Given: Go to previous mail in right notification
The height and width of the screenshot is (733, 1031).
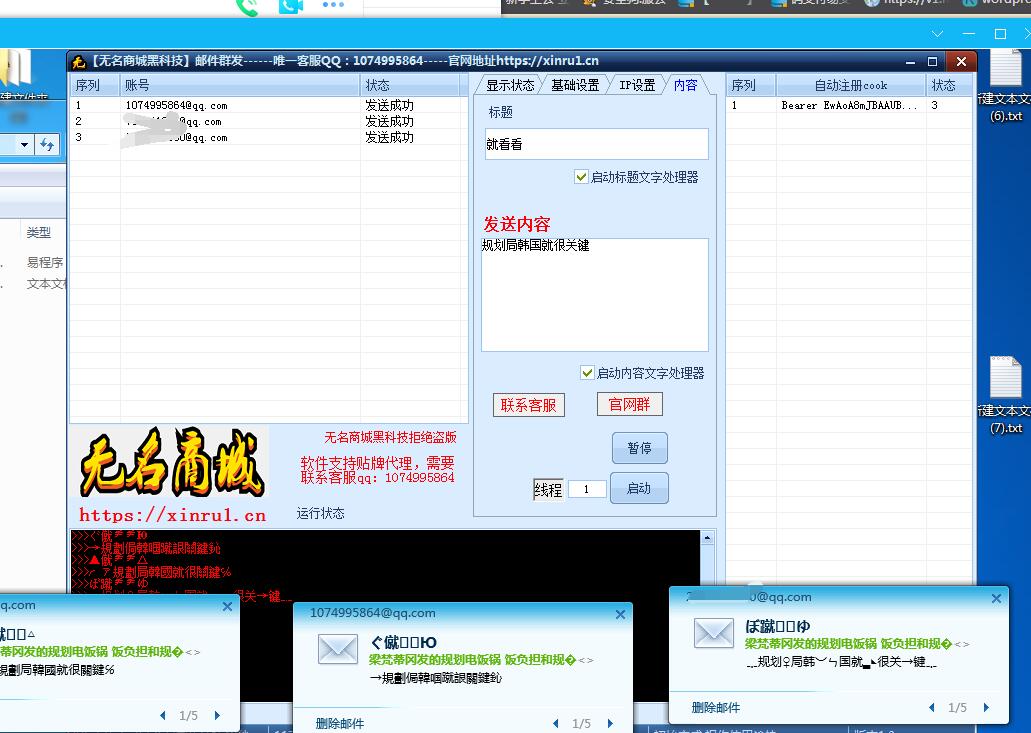Looking at the screenshot, I should pyautogui.click(x=932, y=707).
